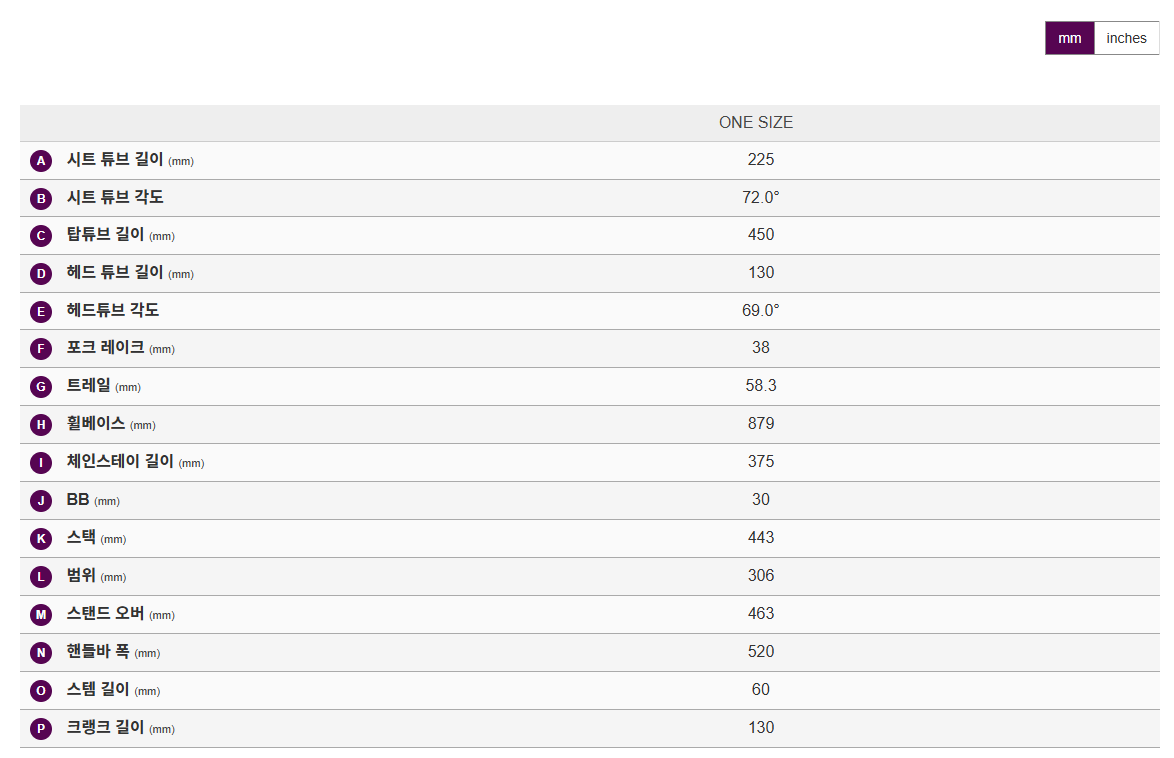
Task: Select the 헤드 튜브 길이 row label
Action: 115,273
